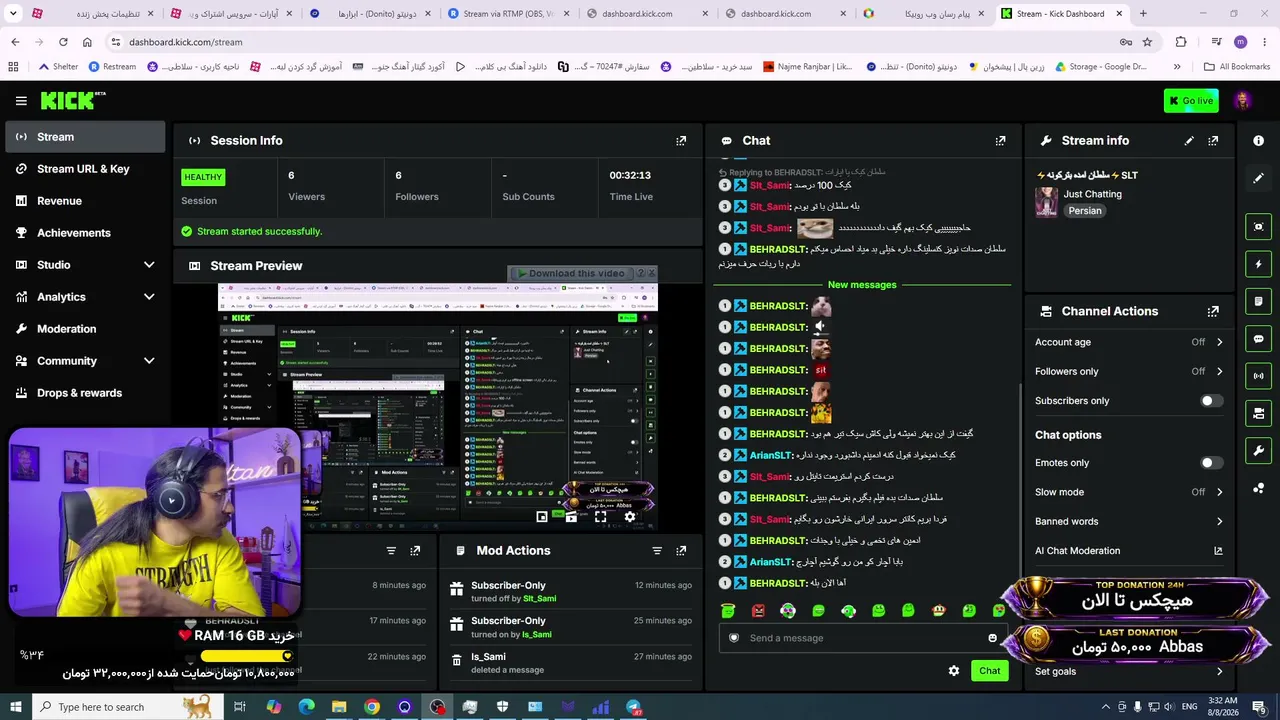Open the profile avatar menu
Viewport: 1280px width, 720px height.
(1242, 100)
